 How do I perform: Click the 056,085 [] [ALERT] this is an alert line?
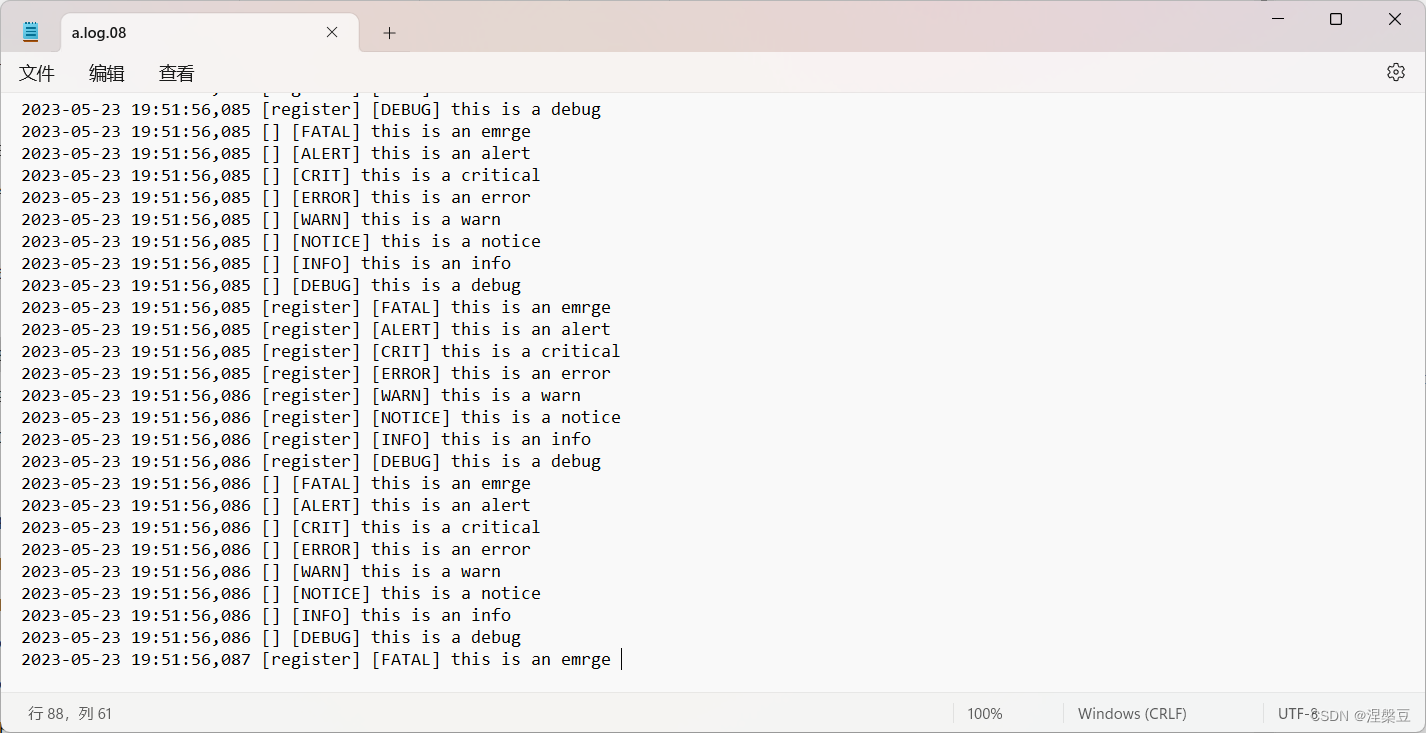(x=276, y=153)
